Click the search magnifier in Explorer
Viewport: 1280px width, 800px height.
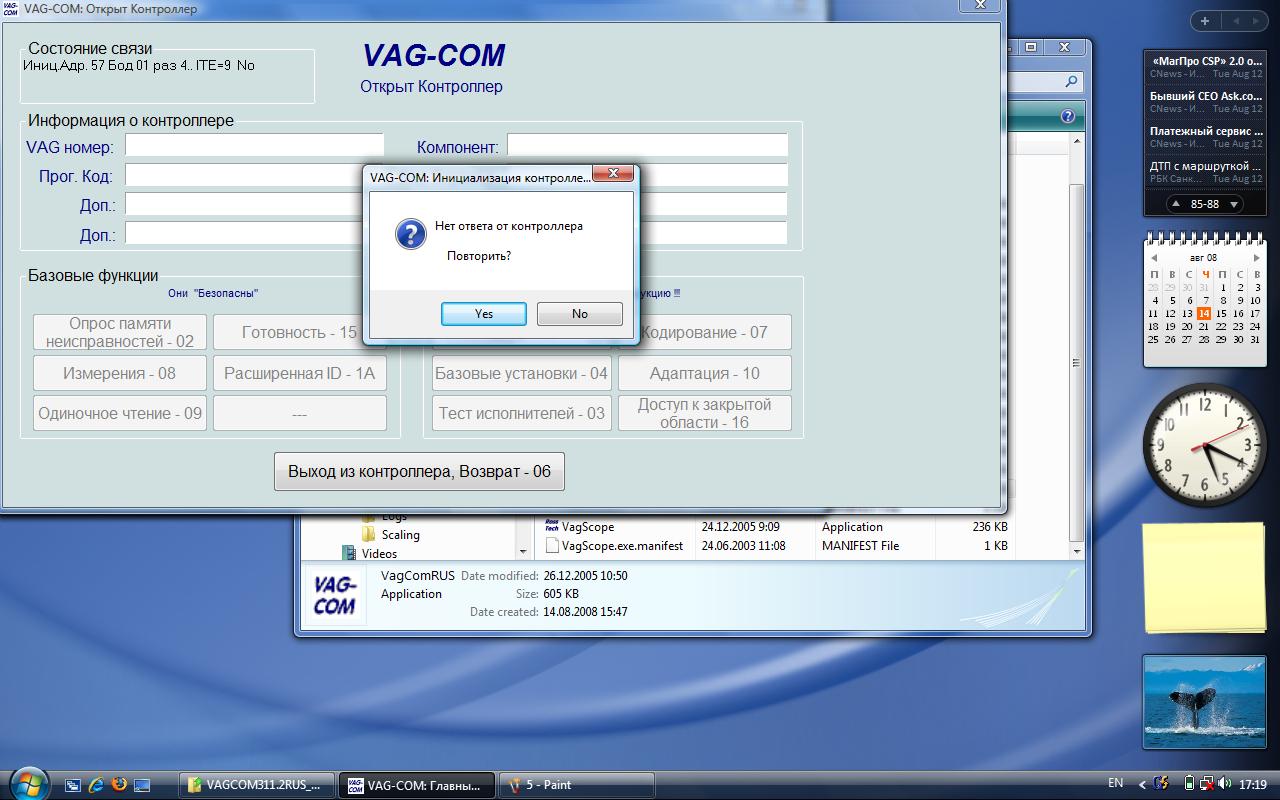(x=1071, y=83)
